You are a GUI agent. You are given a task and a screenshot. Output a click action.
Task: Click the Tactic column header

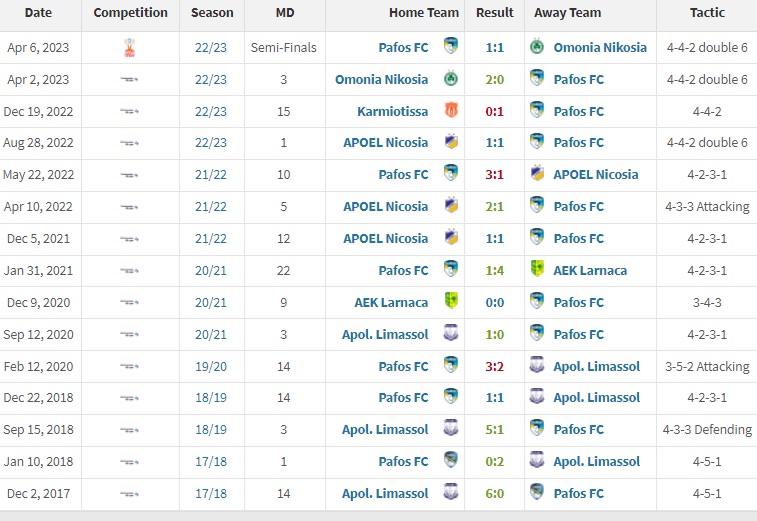(707, 13)
